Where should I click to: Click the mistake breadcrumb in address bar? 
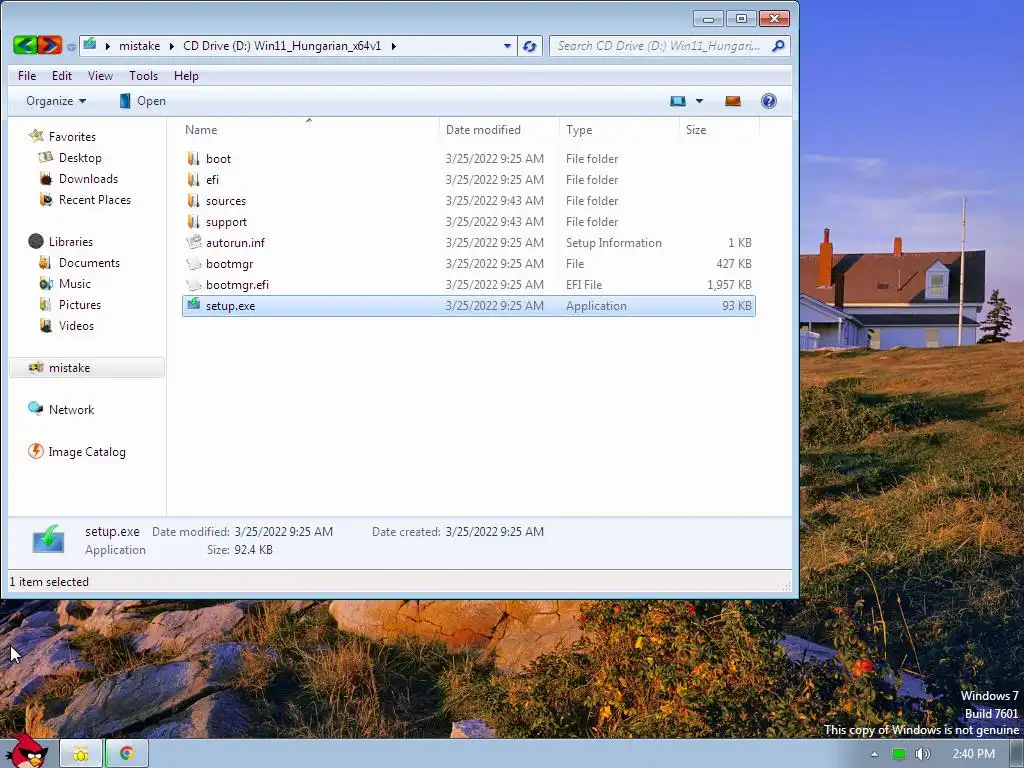click(x=140, y=46)
